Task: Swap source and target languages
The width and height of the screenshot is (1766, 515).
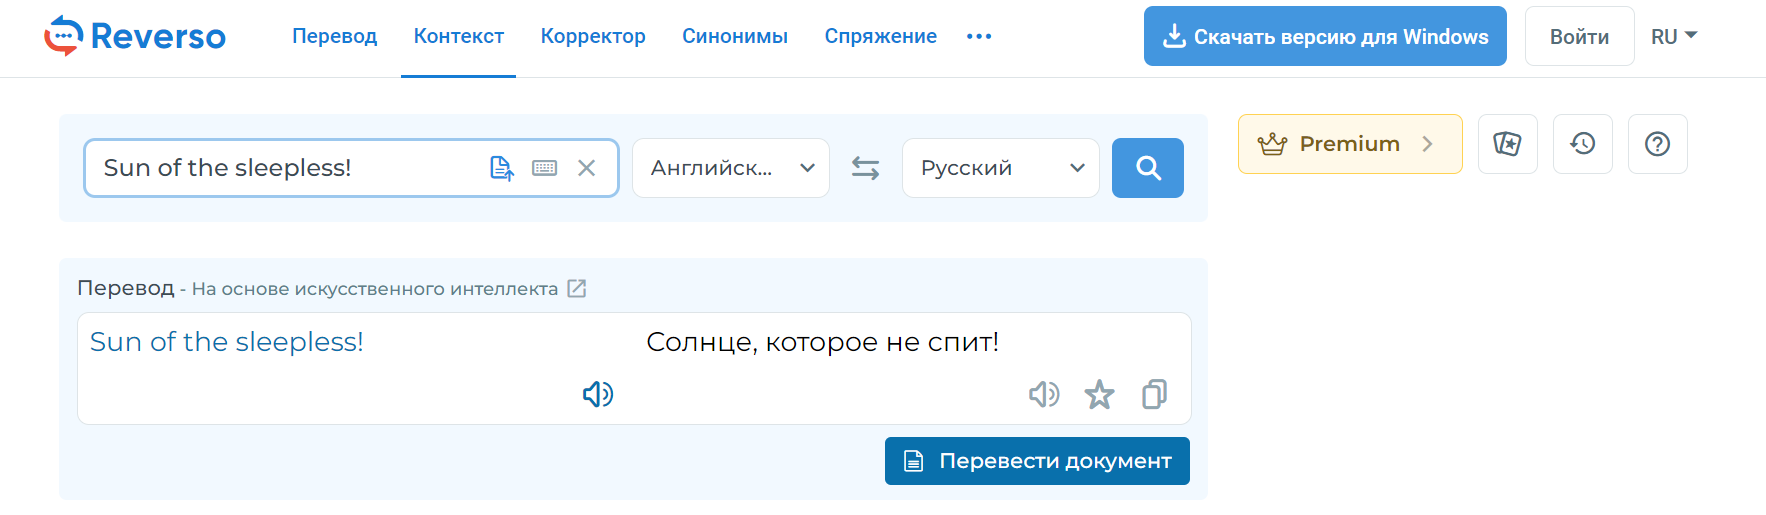Action: click(866, 168)
